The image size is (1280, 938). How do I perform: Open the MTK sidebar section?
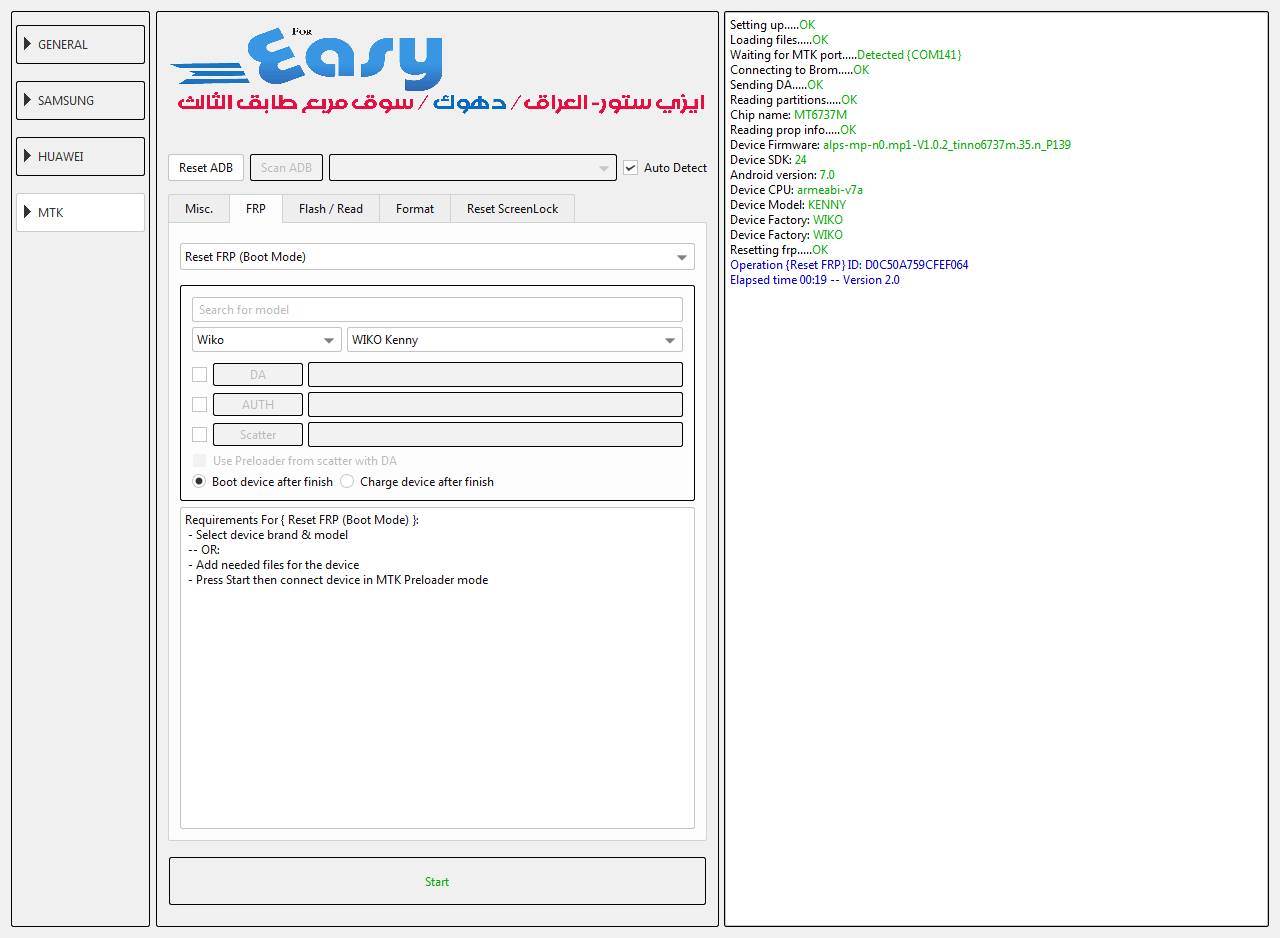80,213
